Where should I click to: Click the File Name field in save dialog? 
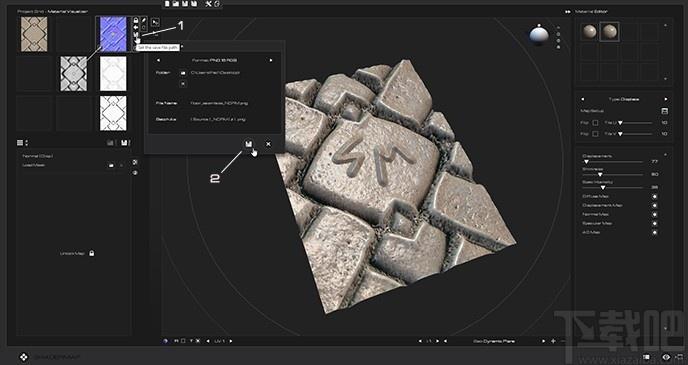pyautogui.click(x=219, y=104)
